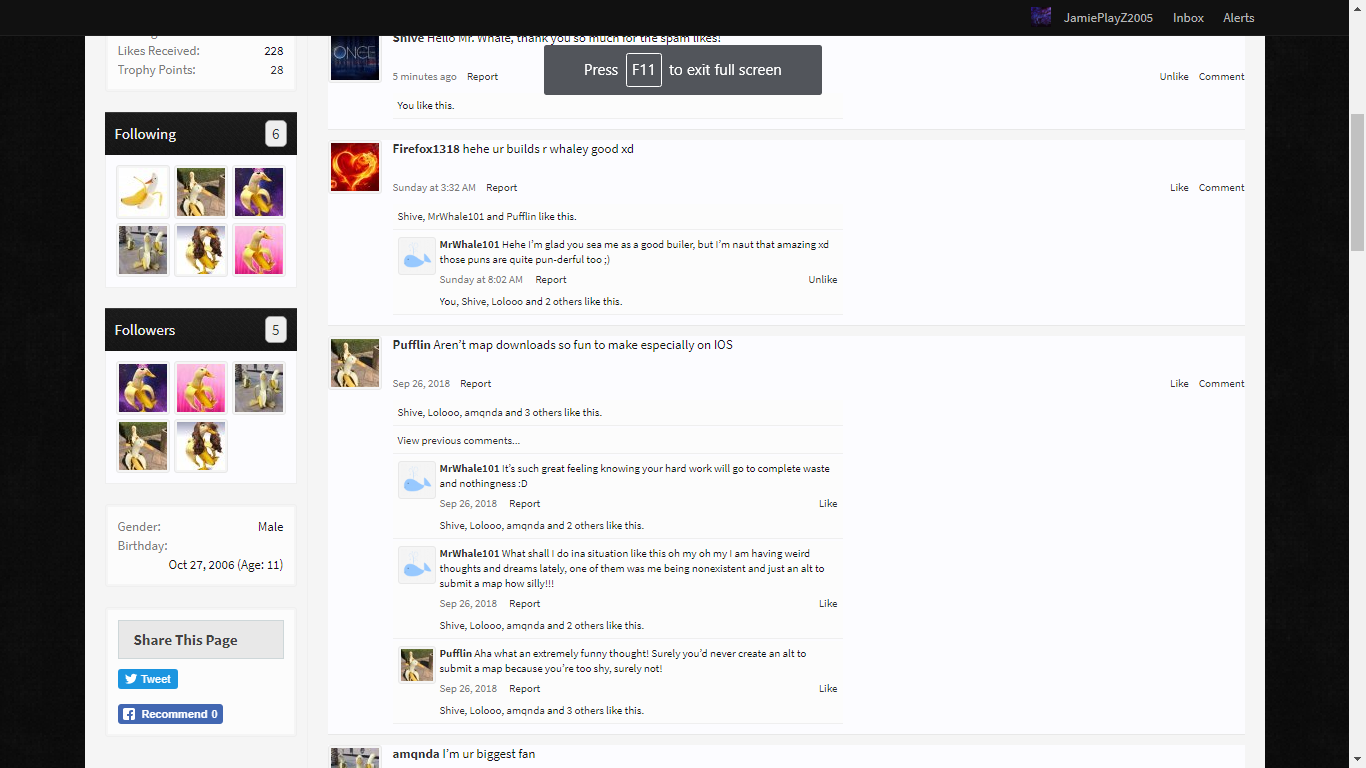Unlike Shive's spam likes post

point(1174,77)
